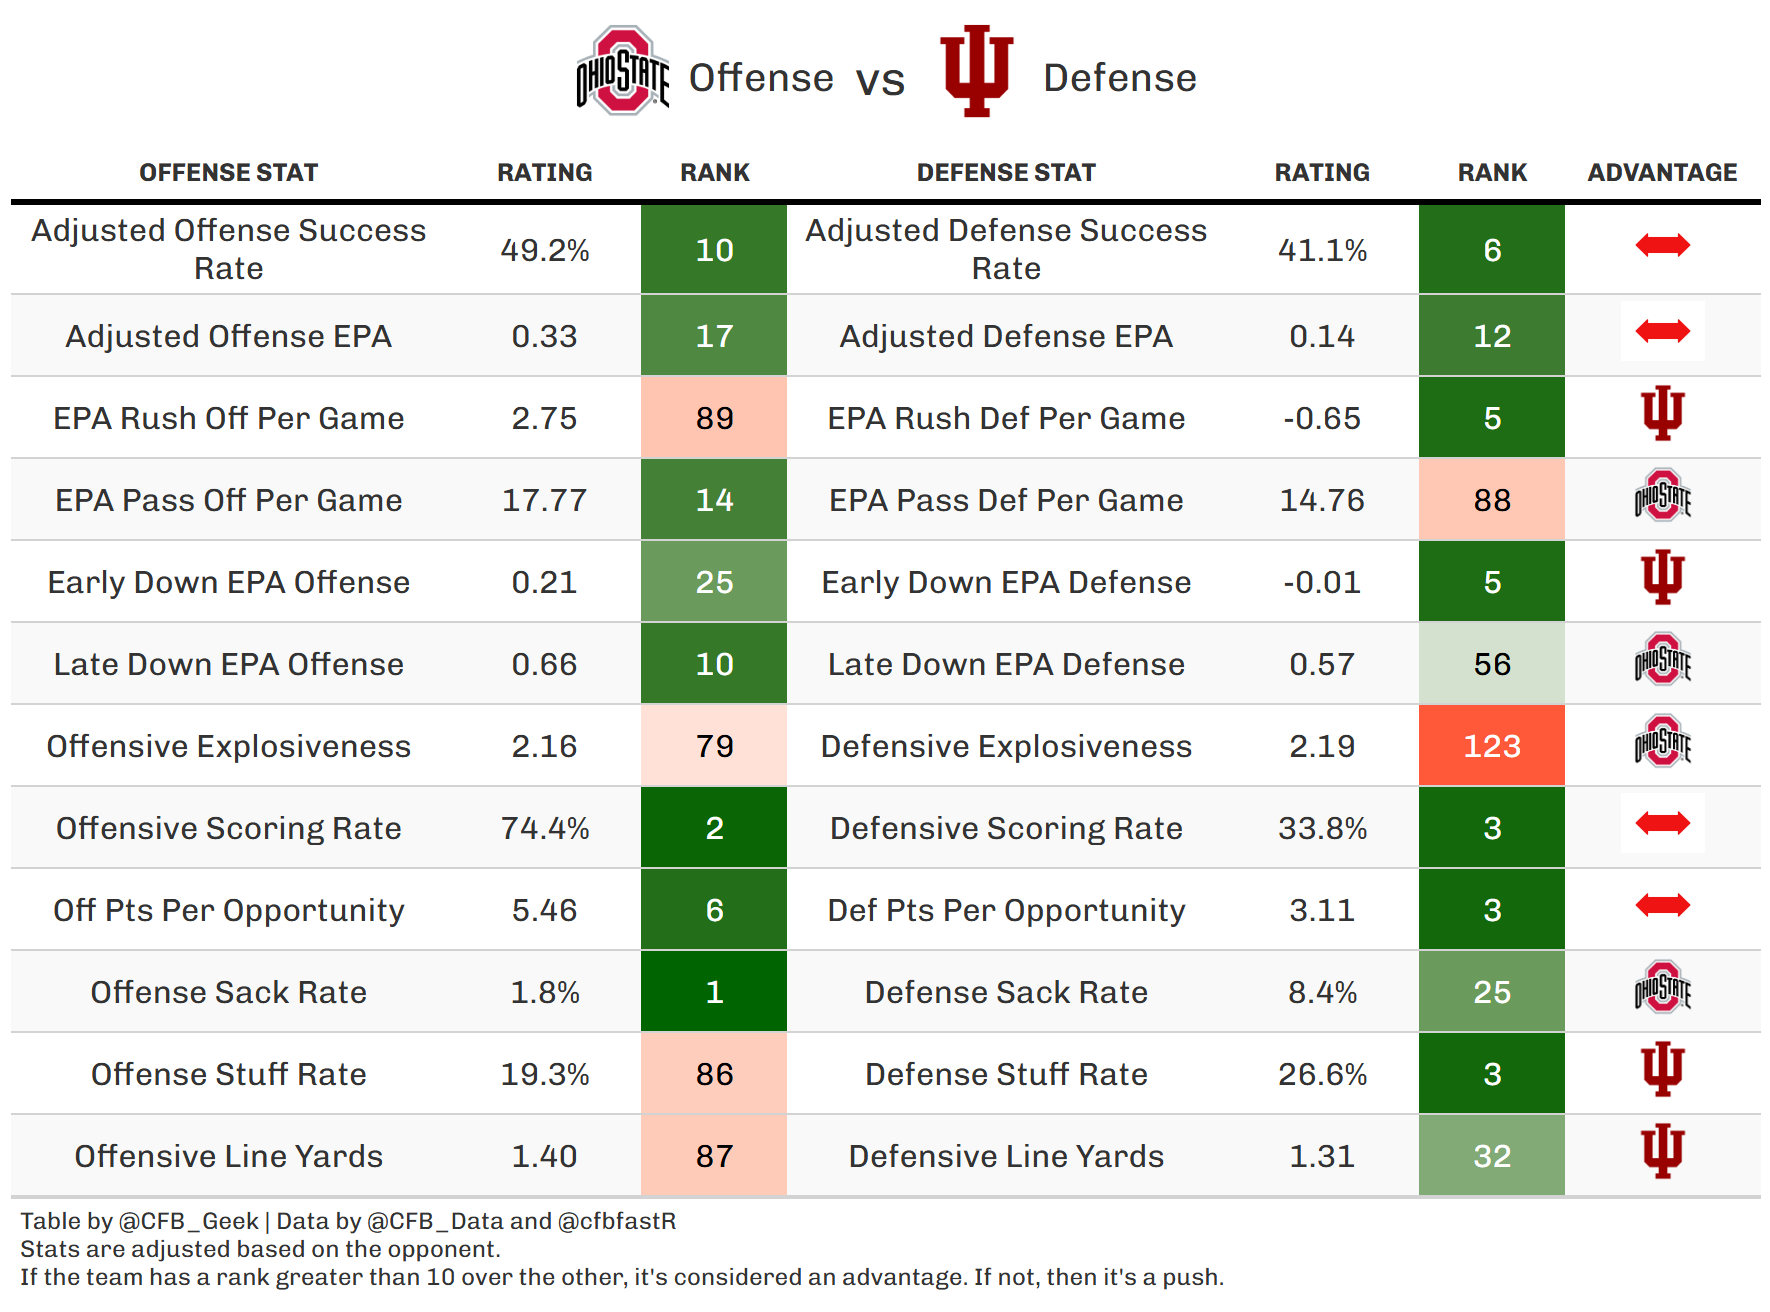Select the Offensive Explosiveness stat label
1770x1312 pixels.
click(x=228, y=746)
